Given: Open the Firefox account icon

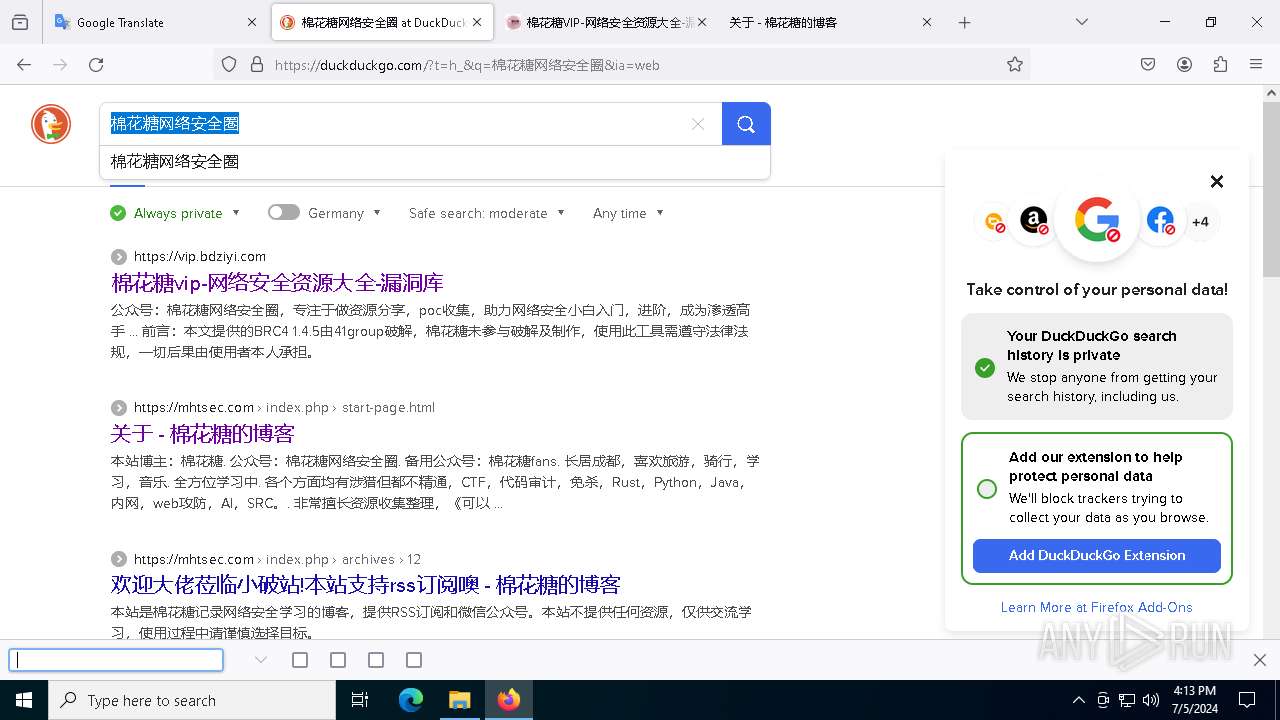Looking at the screenshot, I should pos(1184,64).
